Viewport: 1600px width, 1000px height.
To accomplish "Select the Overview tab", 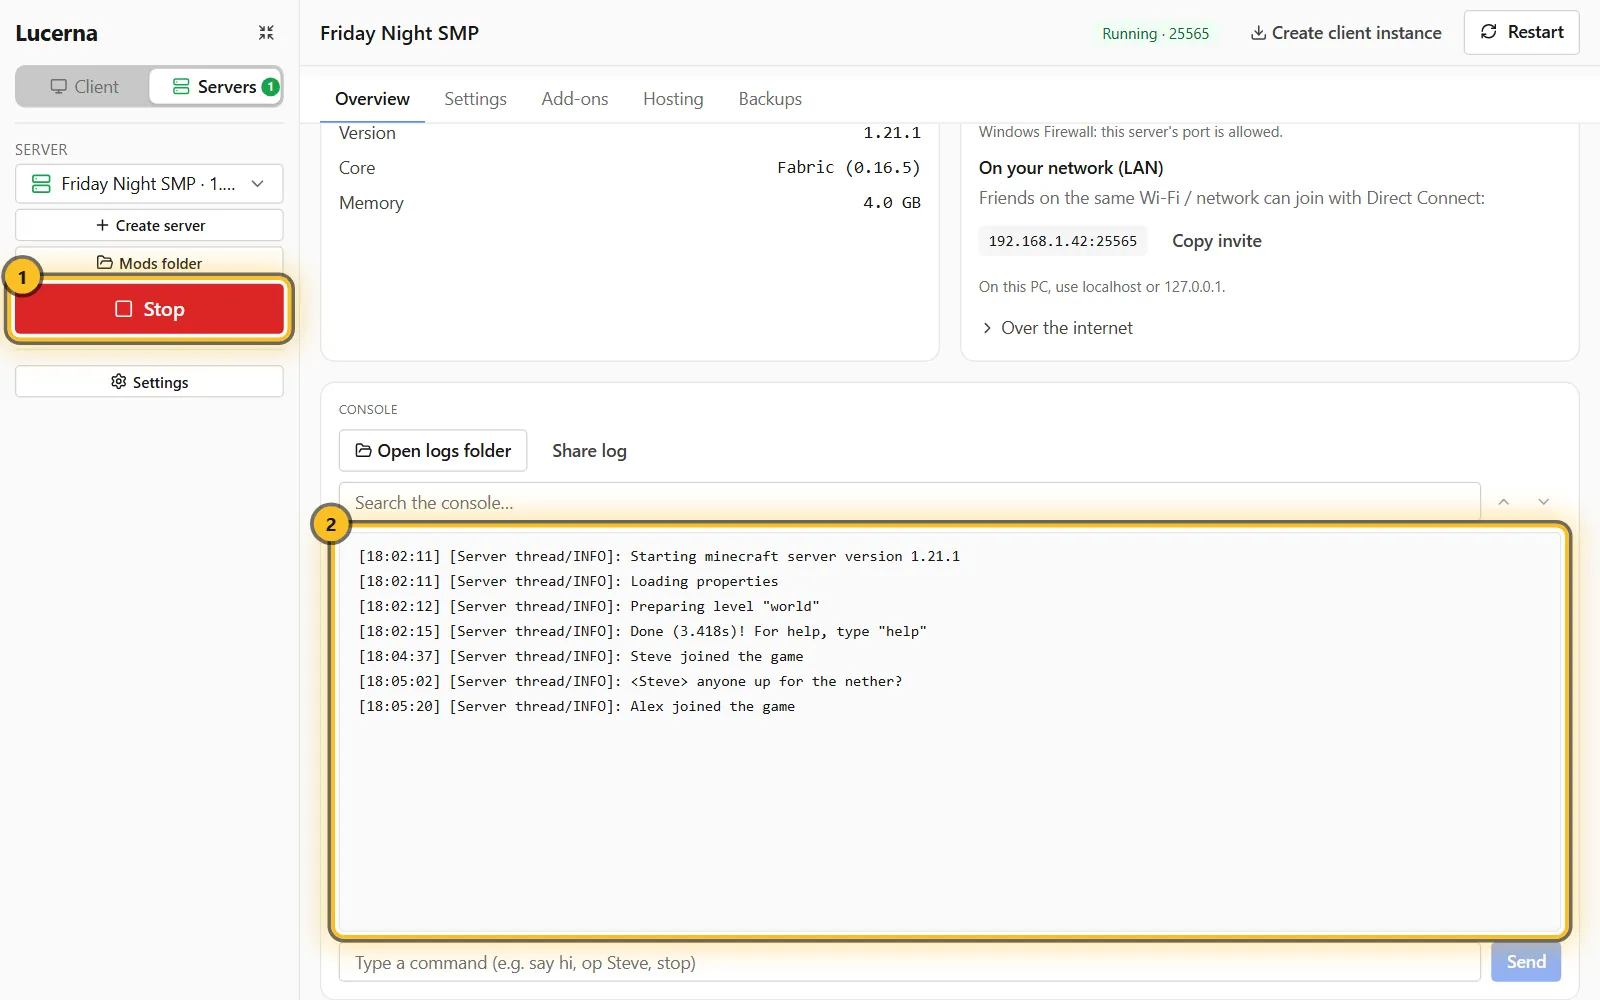I will 372,99.
